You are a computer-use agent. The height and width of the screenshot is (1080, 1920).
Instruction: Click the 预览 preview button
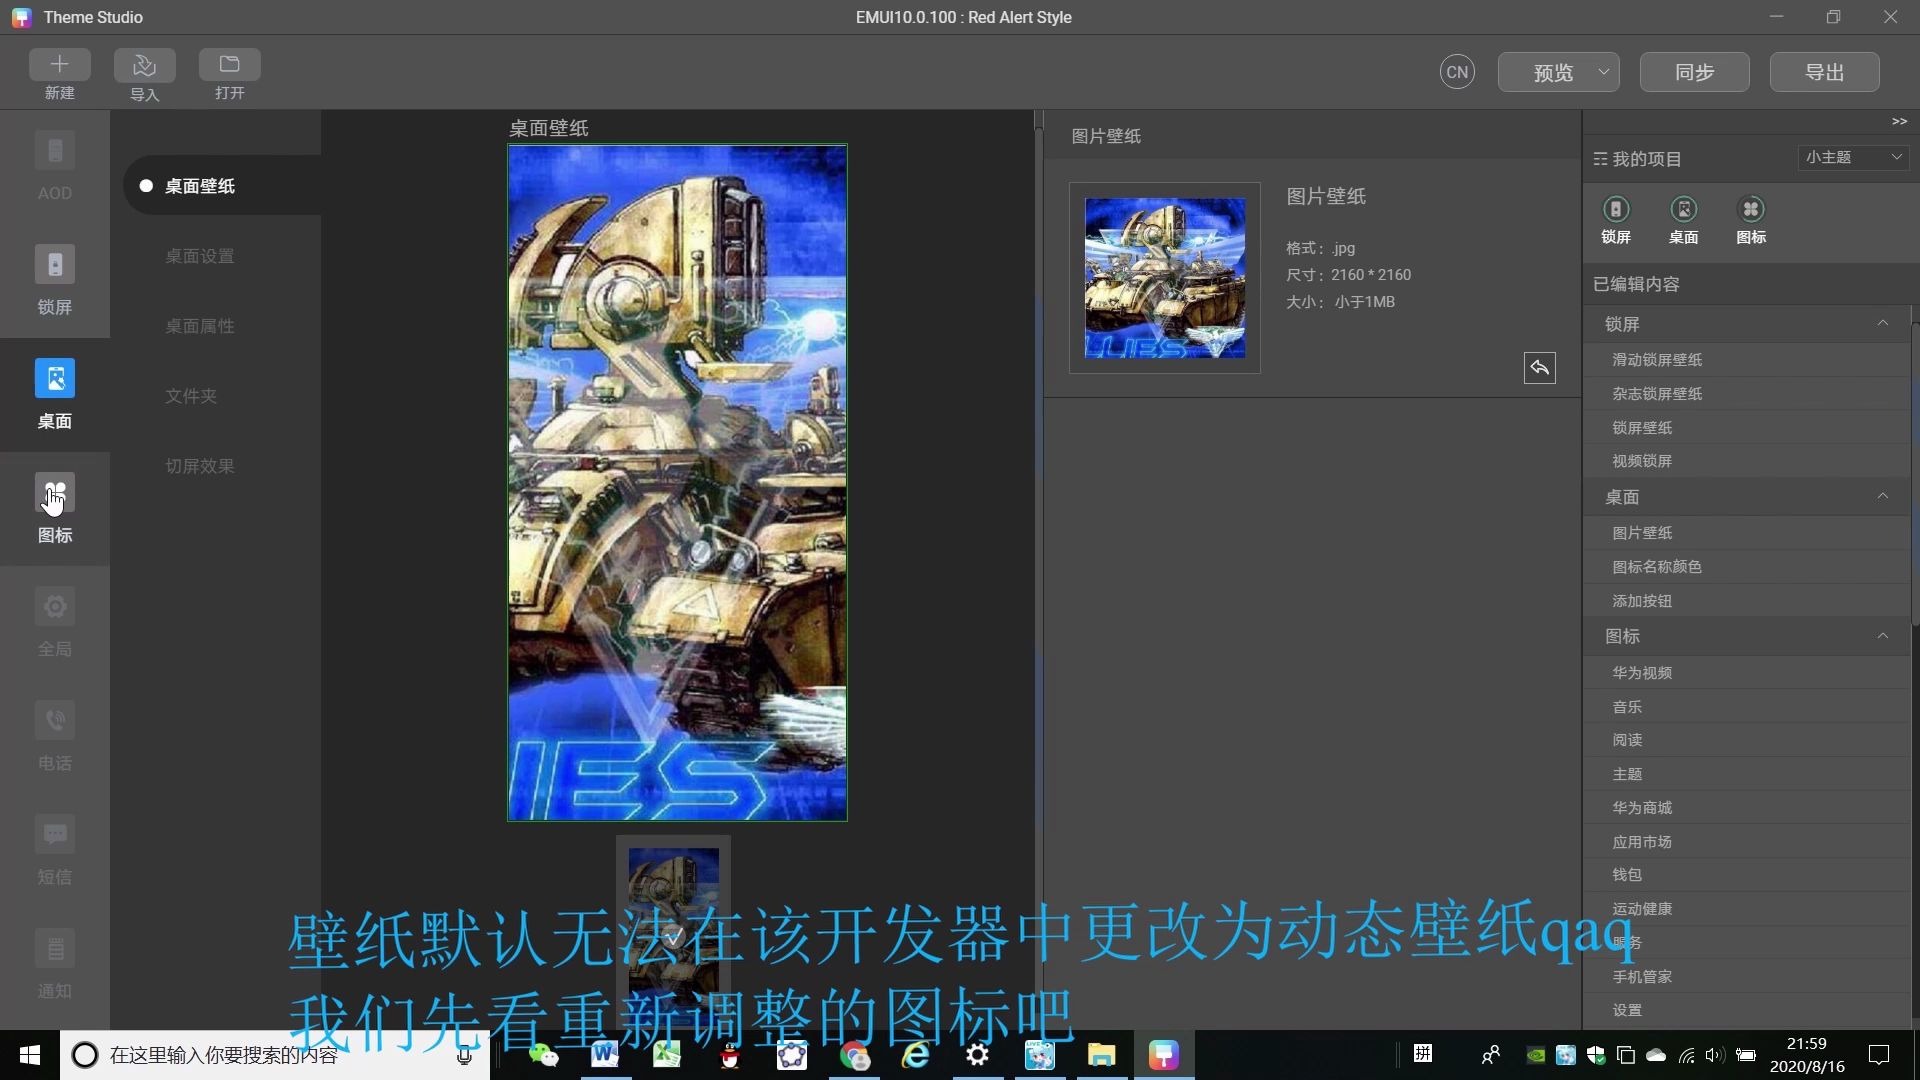(x=1553, y=72)
